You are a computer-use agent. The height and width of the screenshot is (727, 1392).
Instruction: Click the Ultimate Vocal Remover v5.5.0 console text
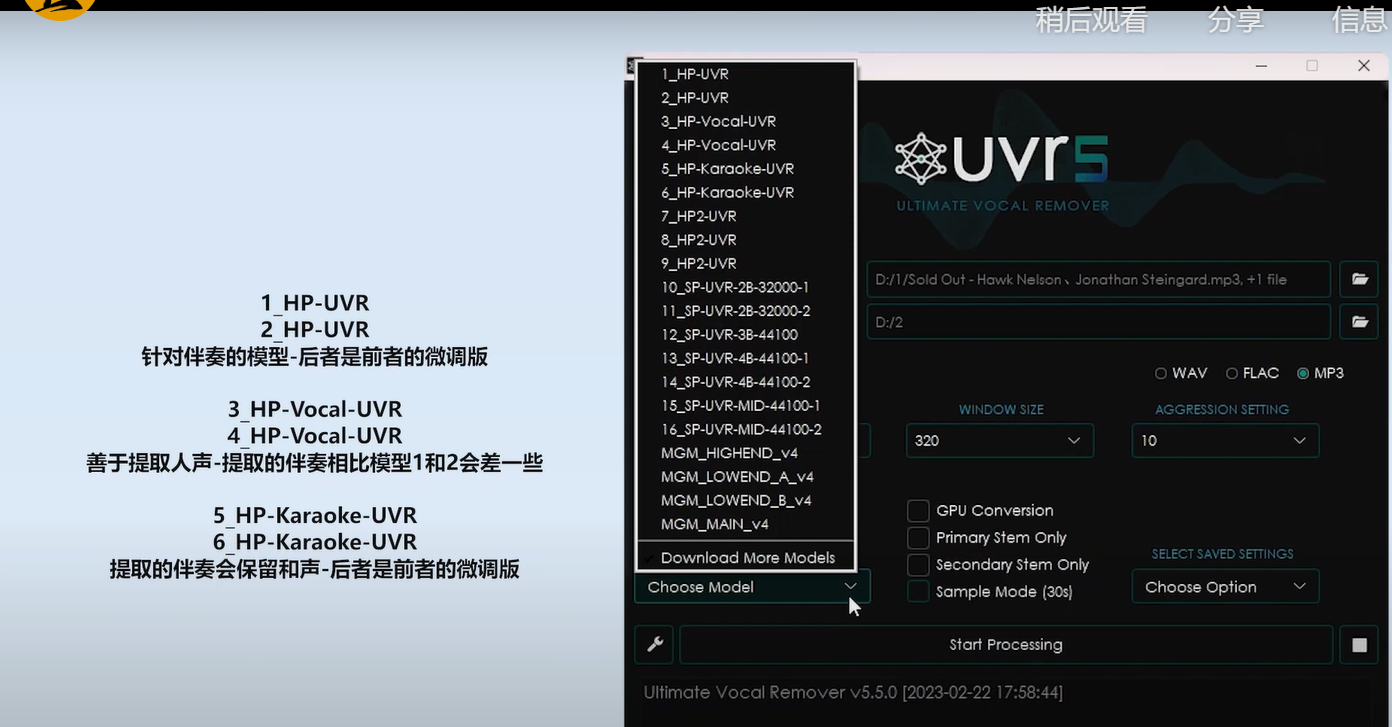pos(853,692)
